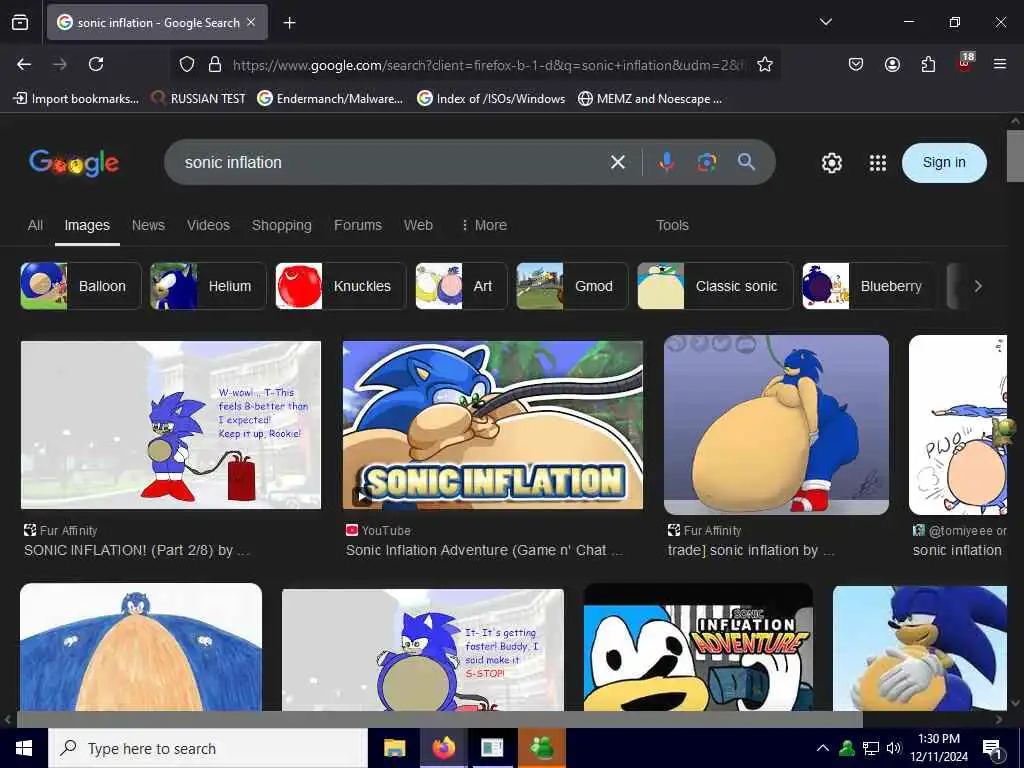Select the Classic sonic suggestion chip
The height and width of the screenshot is (768, 1024).
click(x=715, y=286)
